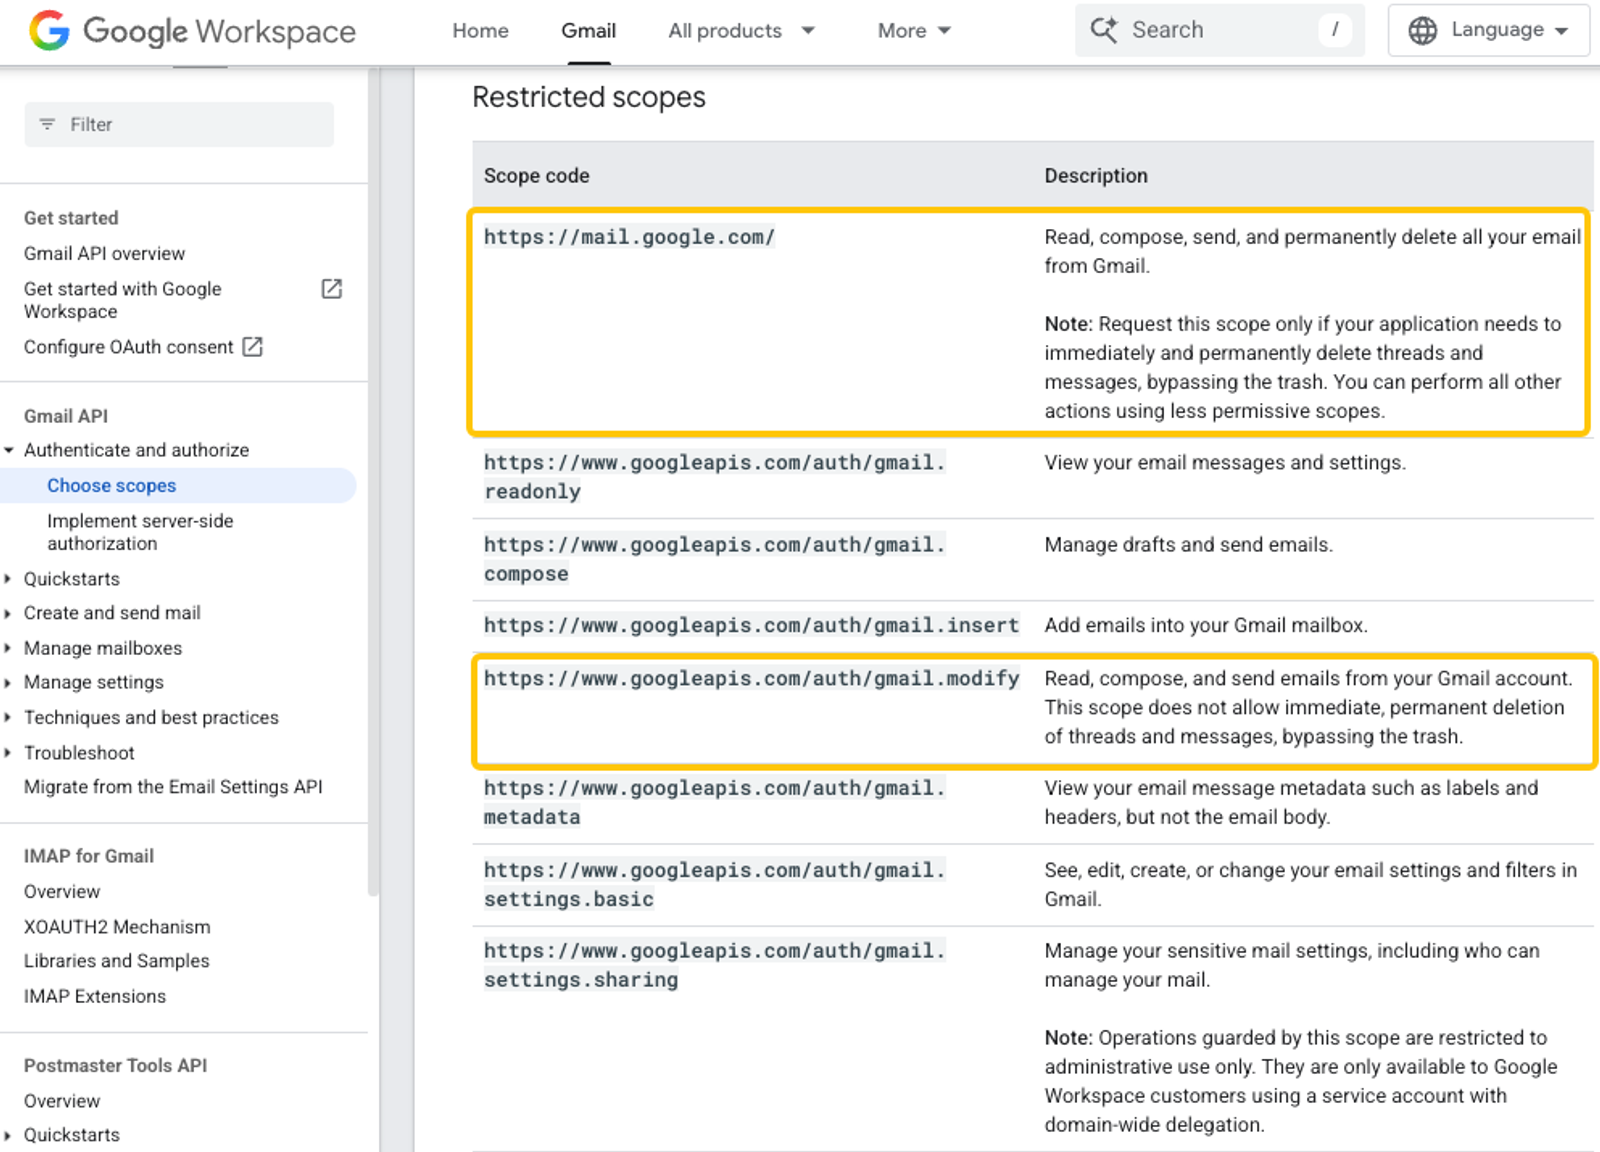Click external link icon beside Get started with Google Workspace
Image resolution: width=1600 pixels, height=1152 pixels.
pos(332,289)
